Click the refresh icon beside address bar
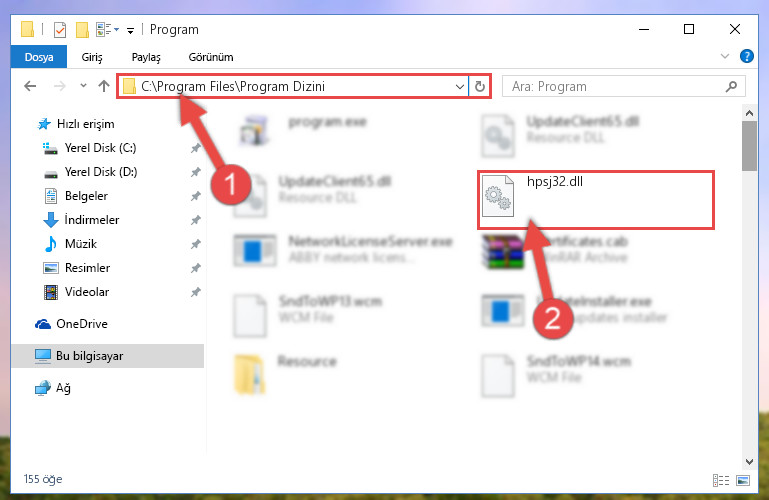Image resolution: width=769 pixels, height=500 pixels. (480, 86)
